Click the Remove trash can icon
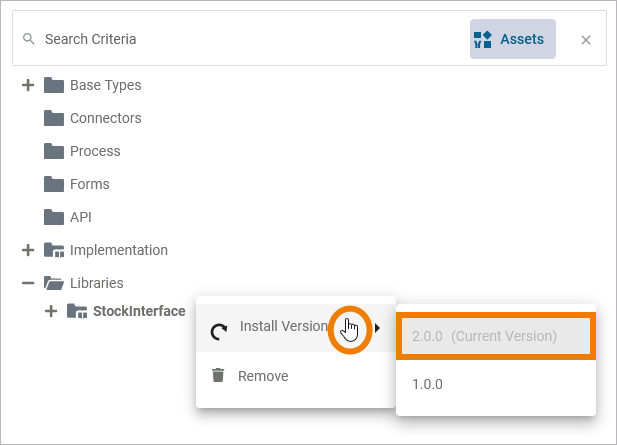This screenshot has height=445, width=617. click(217, 376)
